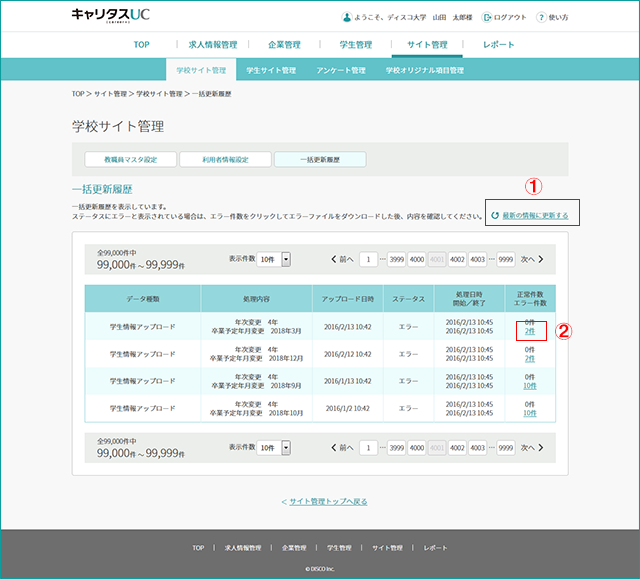Switch to the 学校サイト管理 sub tab
Image resolution: width=640 pixels, height=579 pixels.
click(201, 70)
